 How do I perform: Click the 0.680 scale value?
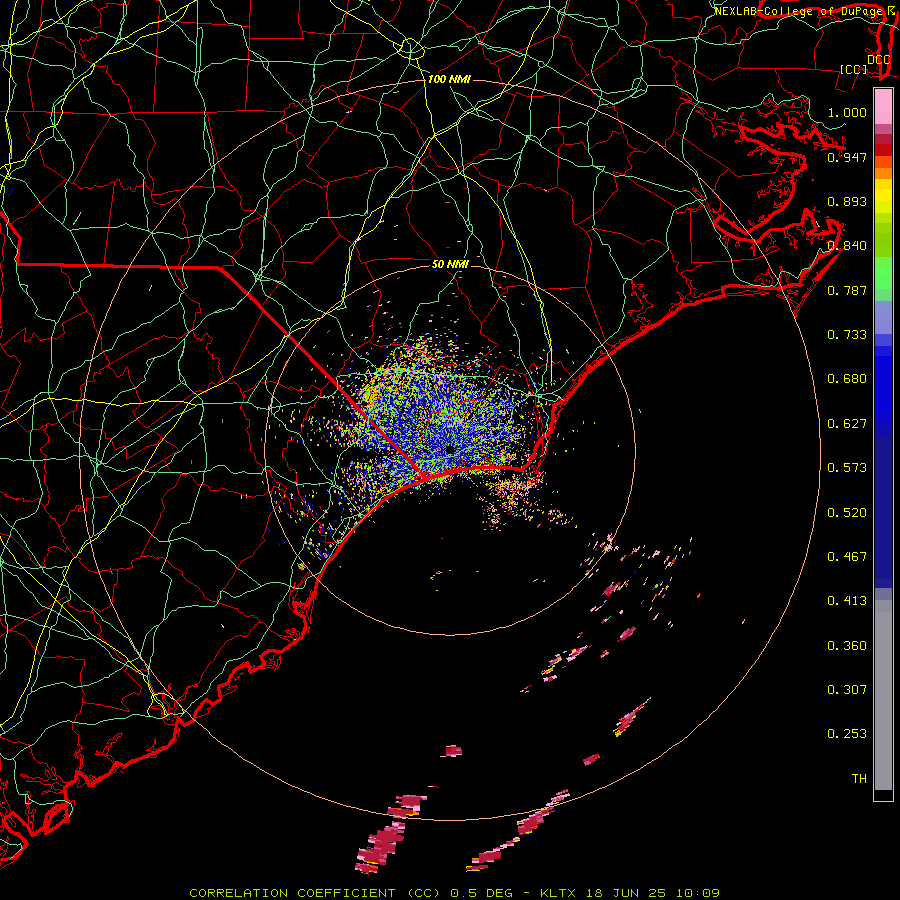(847, 379)
